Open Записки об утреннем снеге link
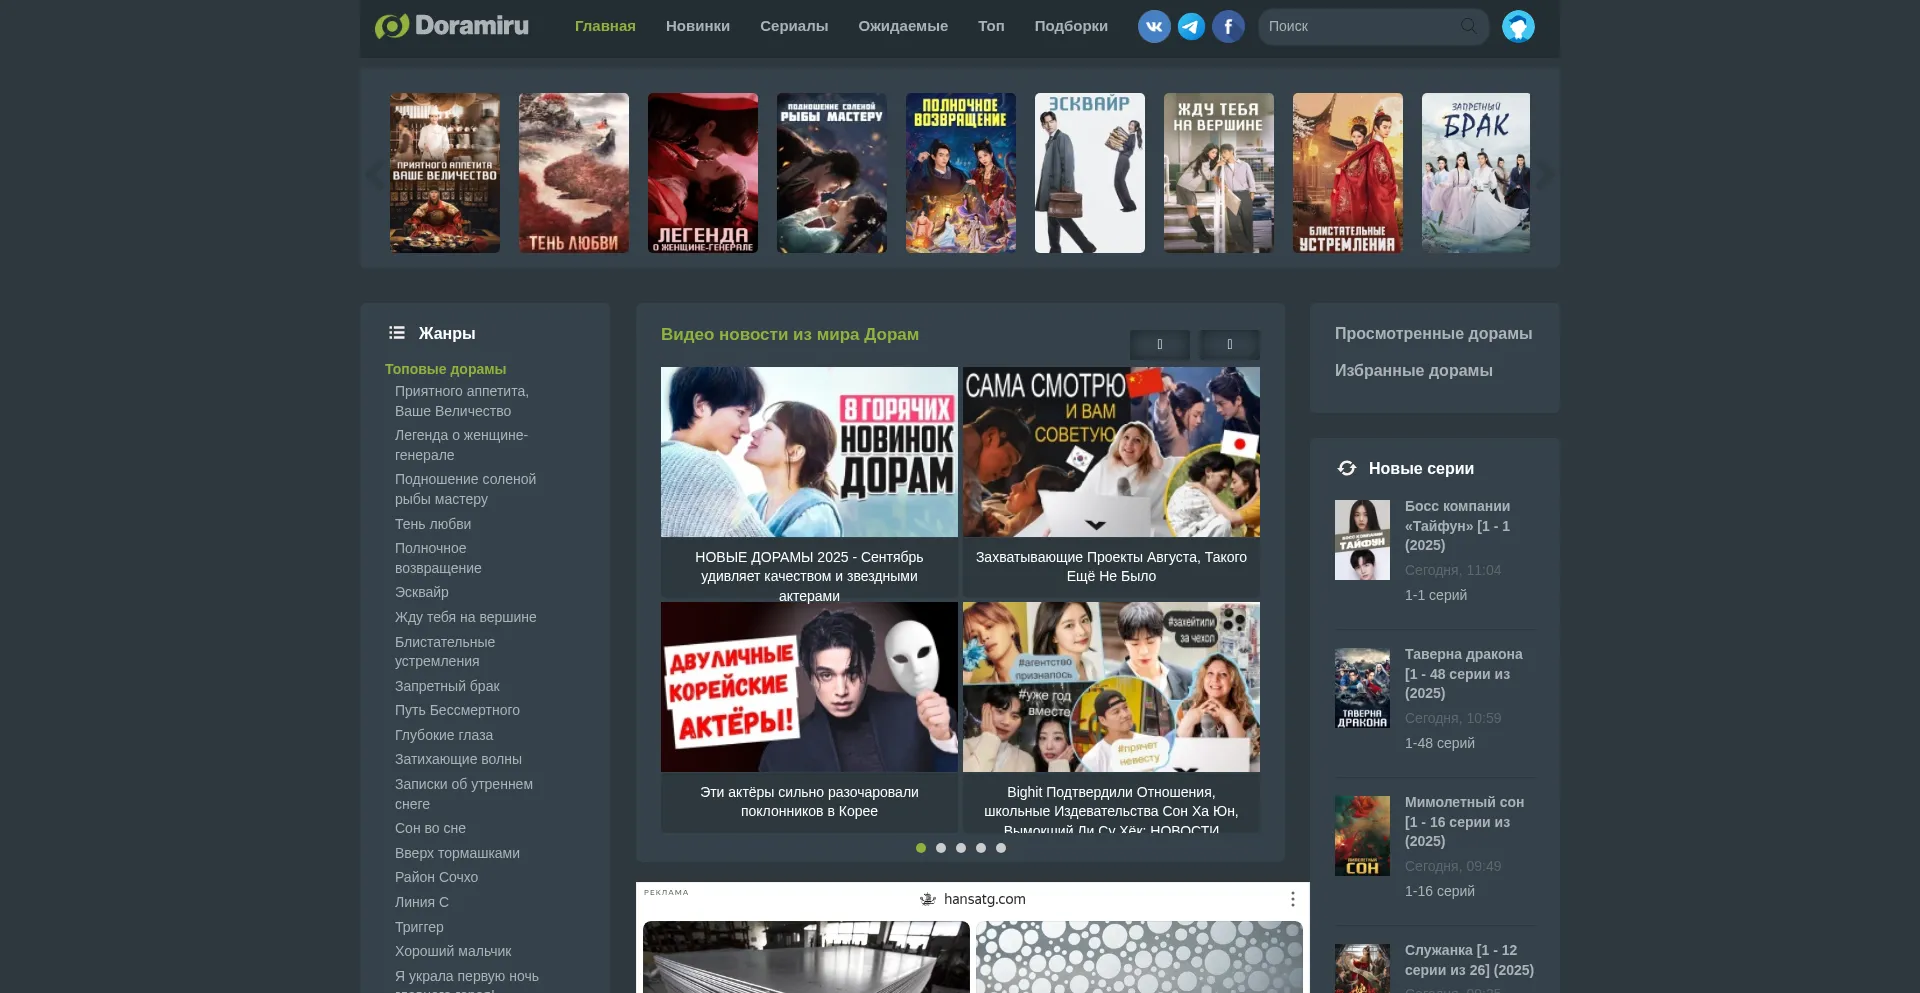Screen dimensions: 1920x993 (464, 794)
